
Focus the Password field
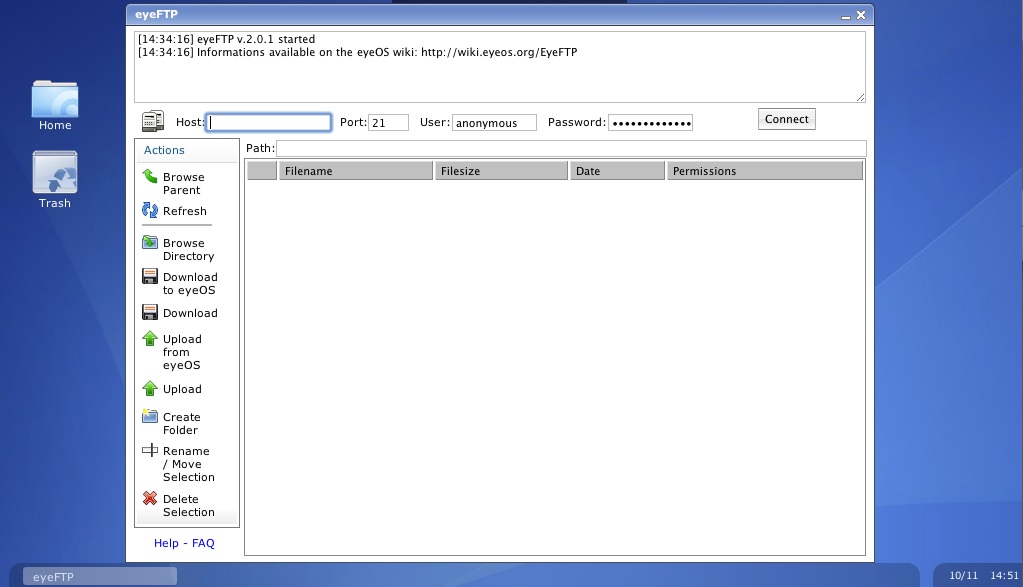click(650, 123)
